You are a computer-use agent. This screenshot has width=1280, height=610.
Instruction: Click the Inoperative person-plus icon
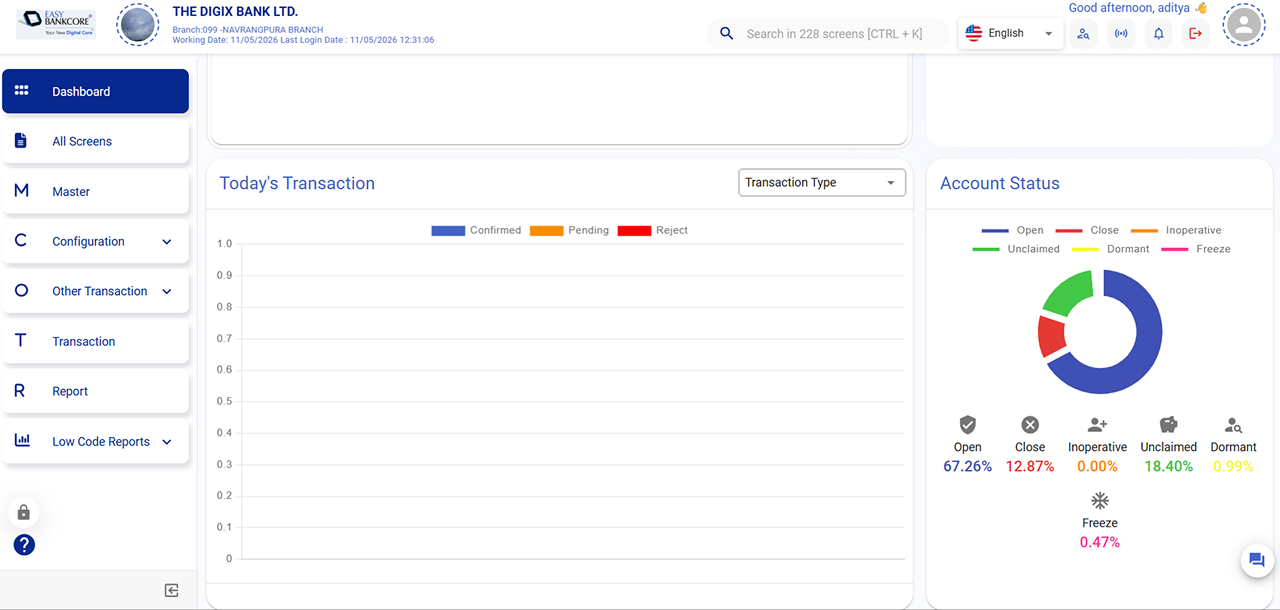(x=1097, y=424)
